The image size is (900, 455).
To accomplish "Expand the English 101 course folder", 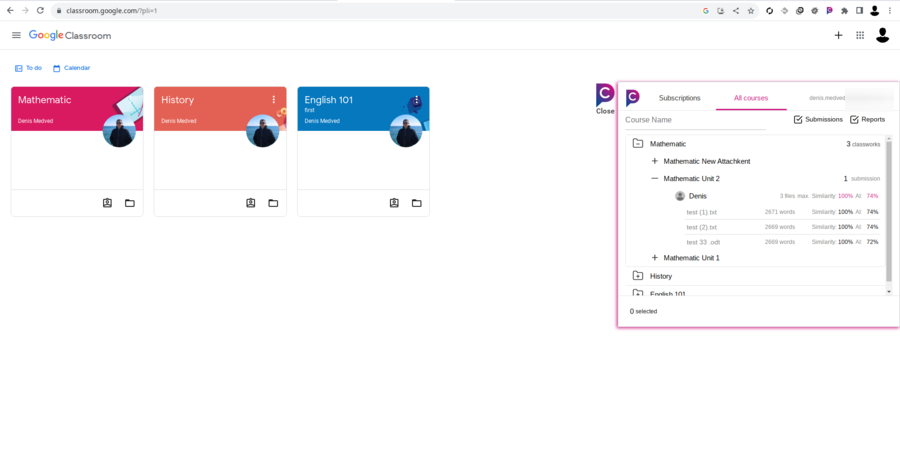I will tap(637, 293).
